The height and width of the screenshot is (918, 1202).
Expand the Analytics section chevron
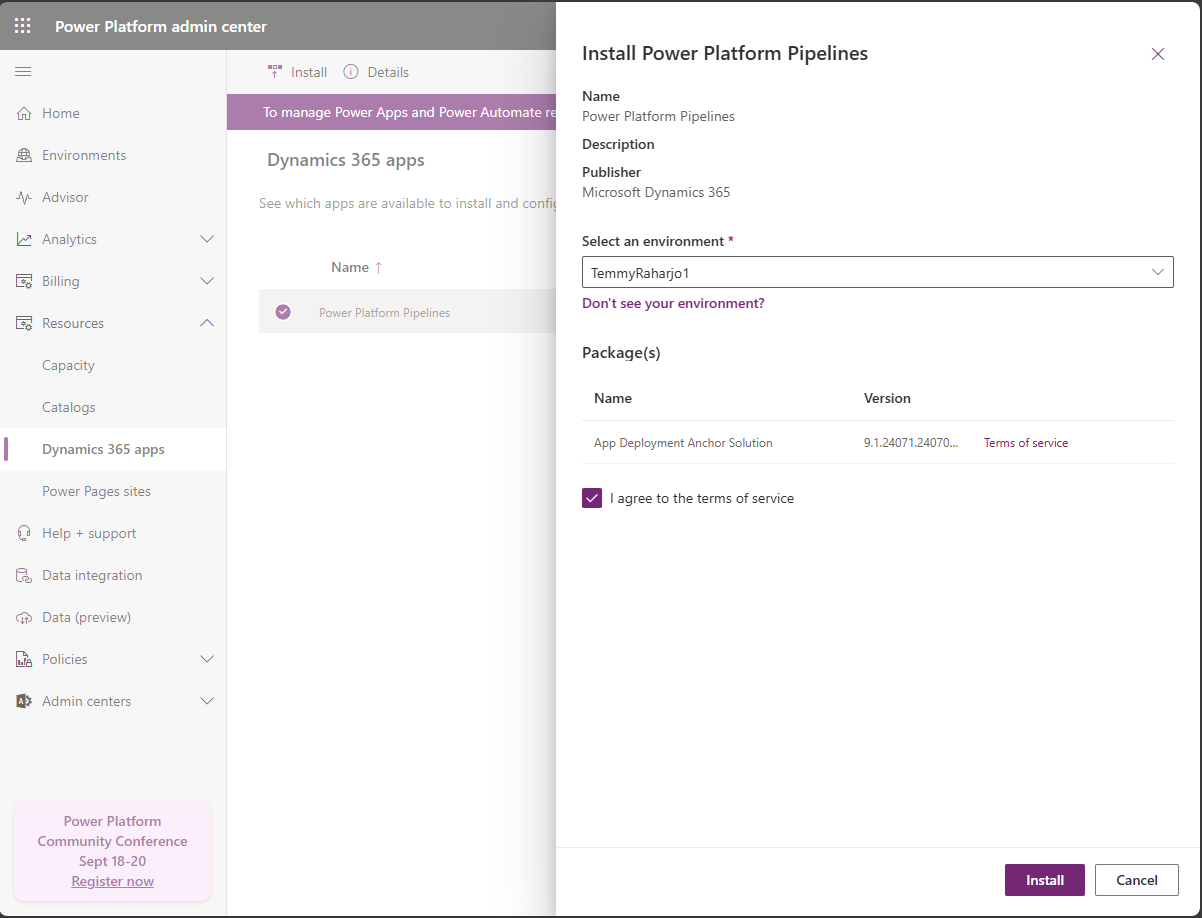[207, 239]
